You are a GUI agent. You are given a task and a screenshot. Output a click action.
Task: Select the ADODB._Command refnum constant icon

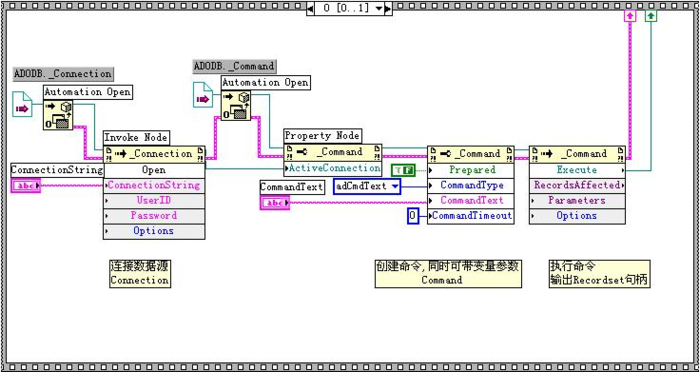tap(203, 95)
